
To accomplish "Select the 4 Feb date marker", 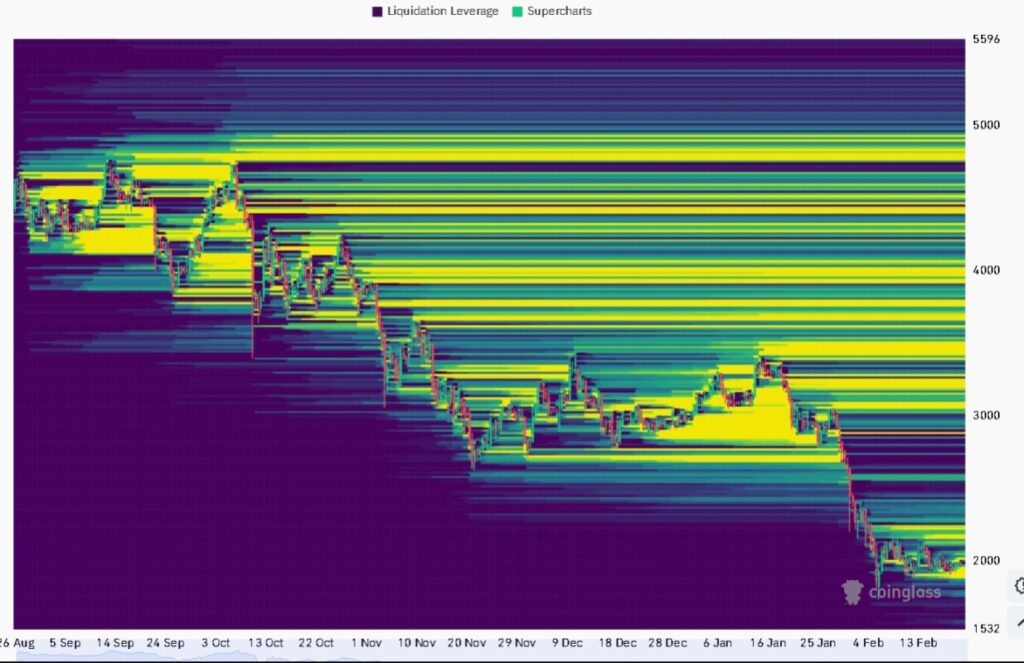I will [868, 643].
